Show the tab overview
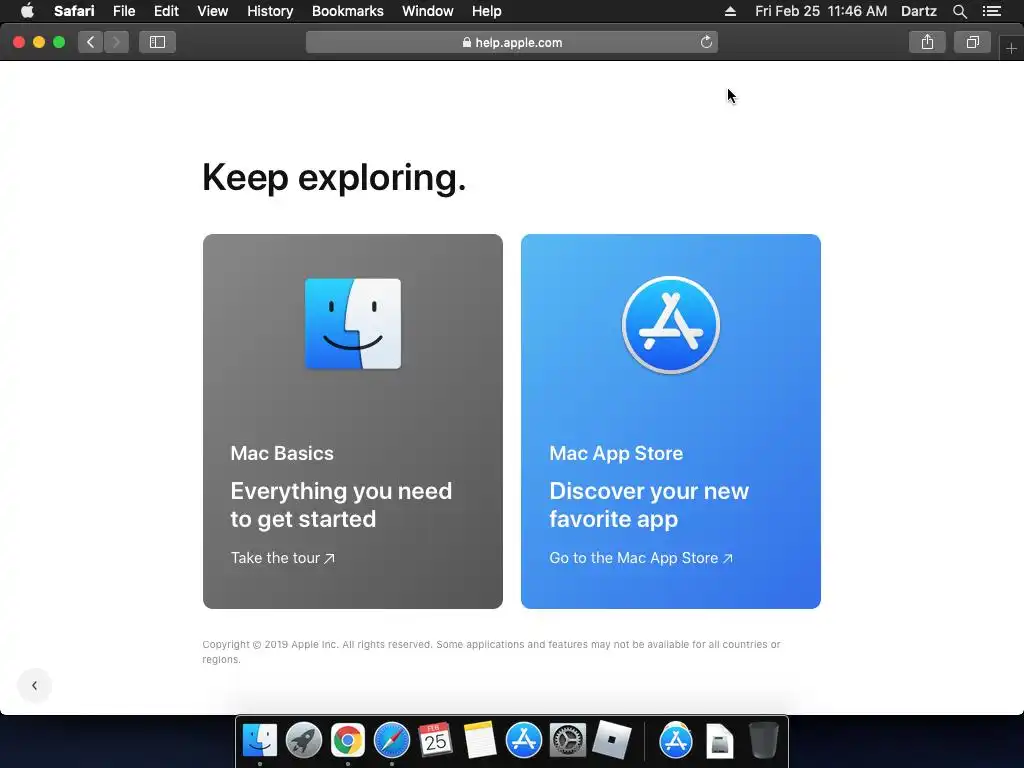The width and height of the screenshot is (1024, 768). (x=972, y=42)
